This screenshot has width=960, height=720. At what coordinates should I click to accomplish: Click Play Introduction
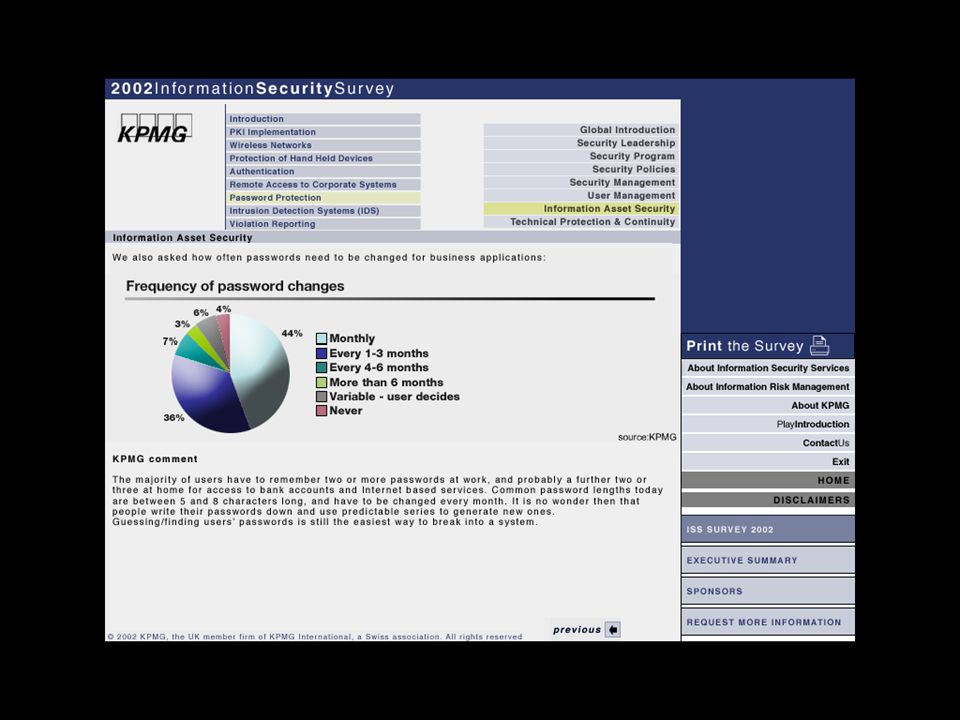[x=768, y=424]
